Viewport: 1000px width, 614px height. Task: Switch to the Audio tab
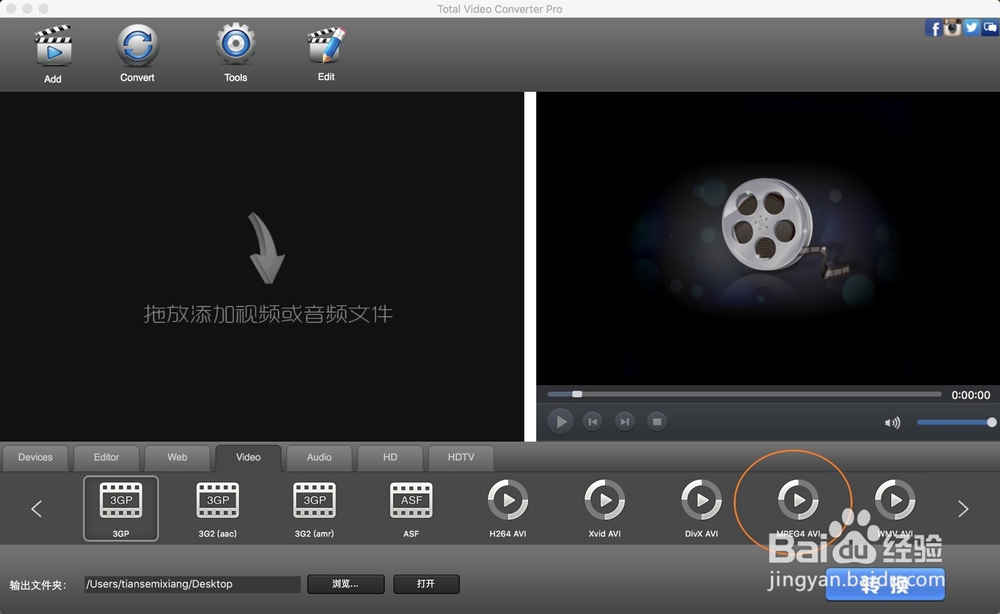coord(319,457)
